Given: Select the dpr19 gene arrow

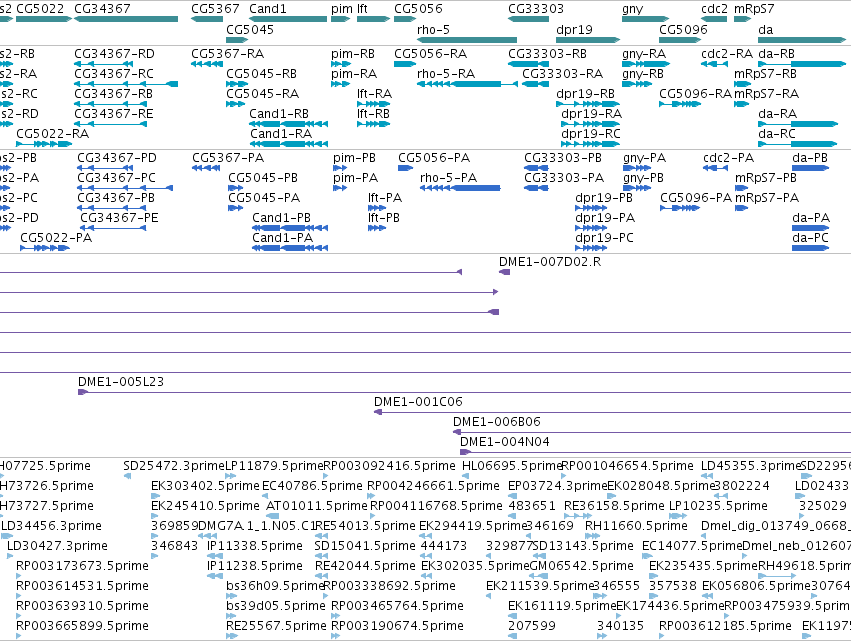Looking at the screenshot, I should tap(588, 40).
